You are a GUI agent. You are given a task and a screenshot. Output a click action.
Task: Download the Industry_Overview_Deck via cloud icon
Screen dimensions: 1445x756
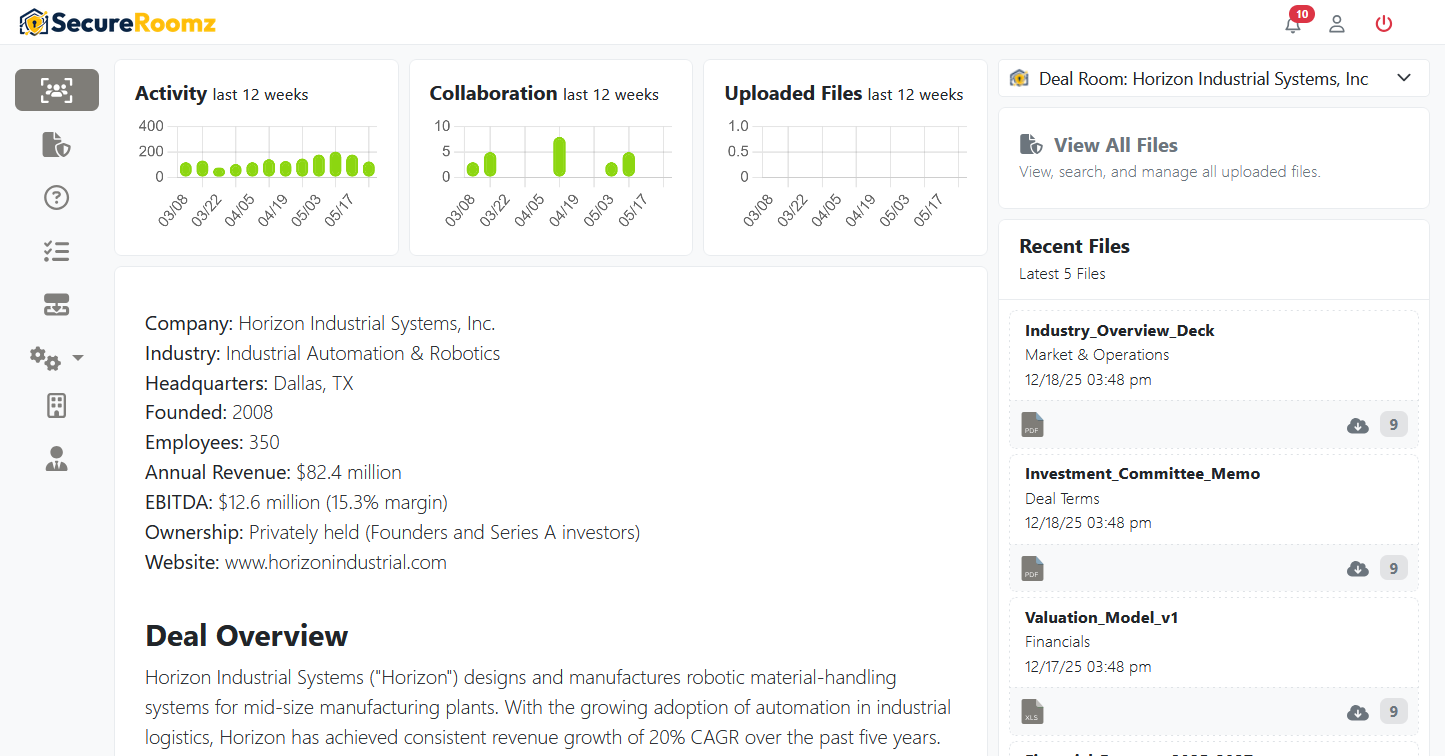click(1358, 425)
